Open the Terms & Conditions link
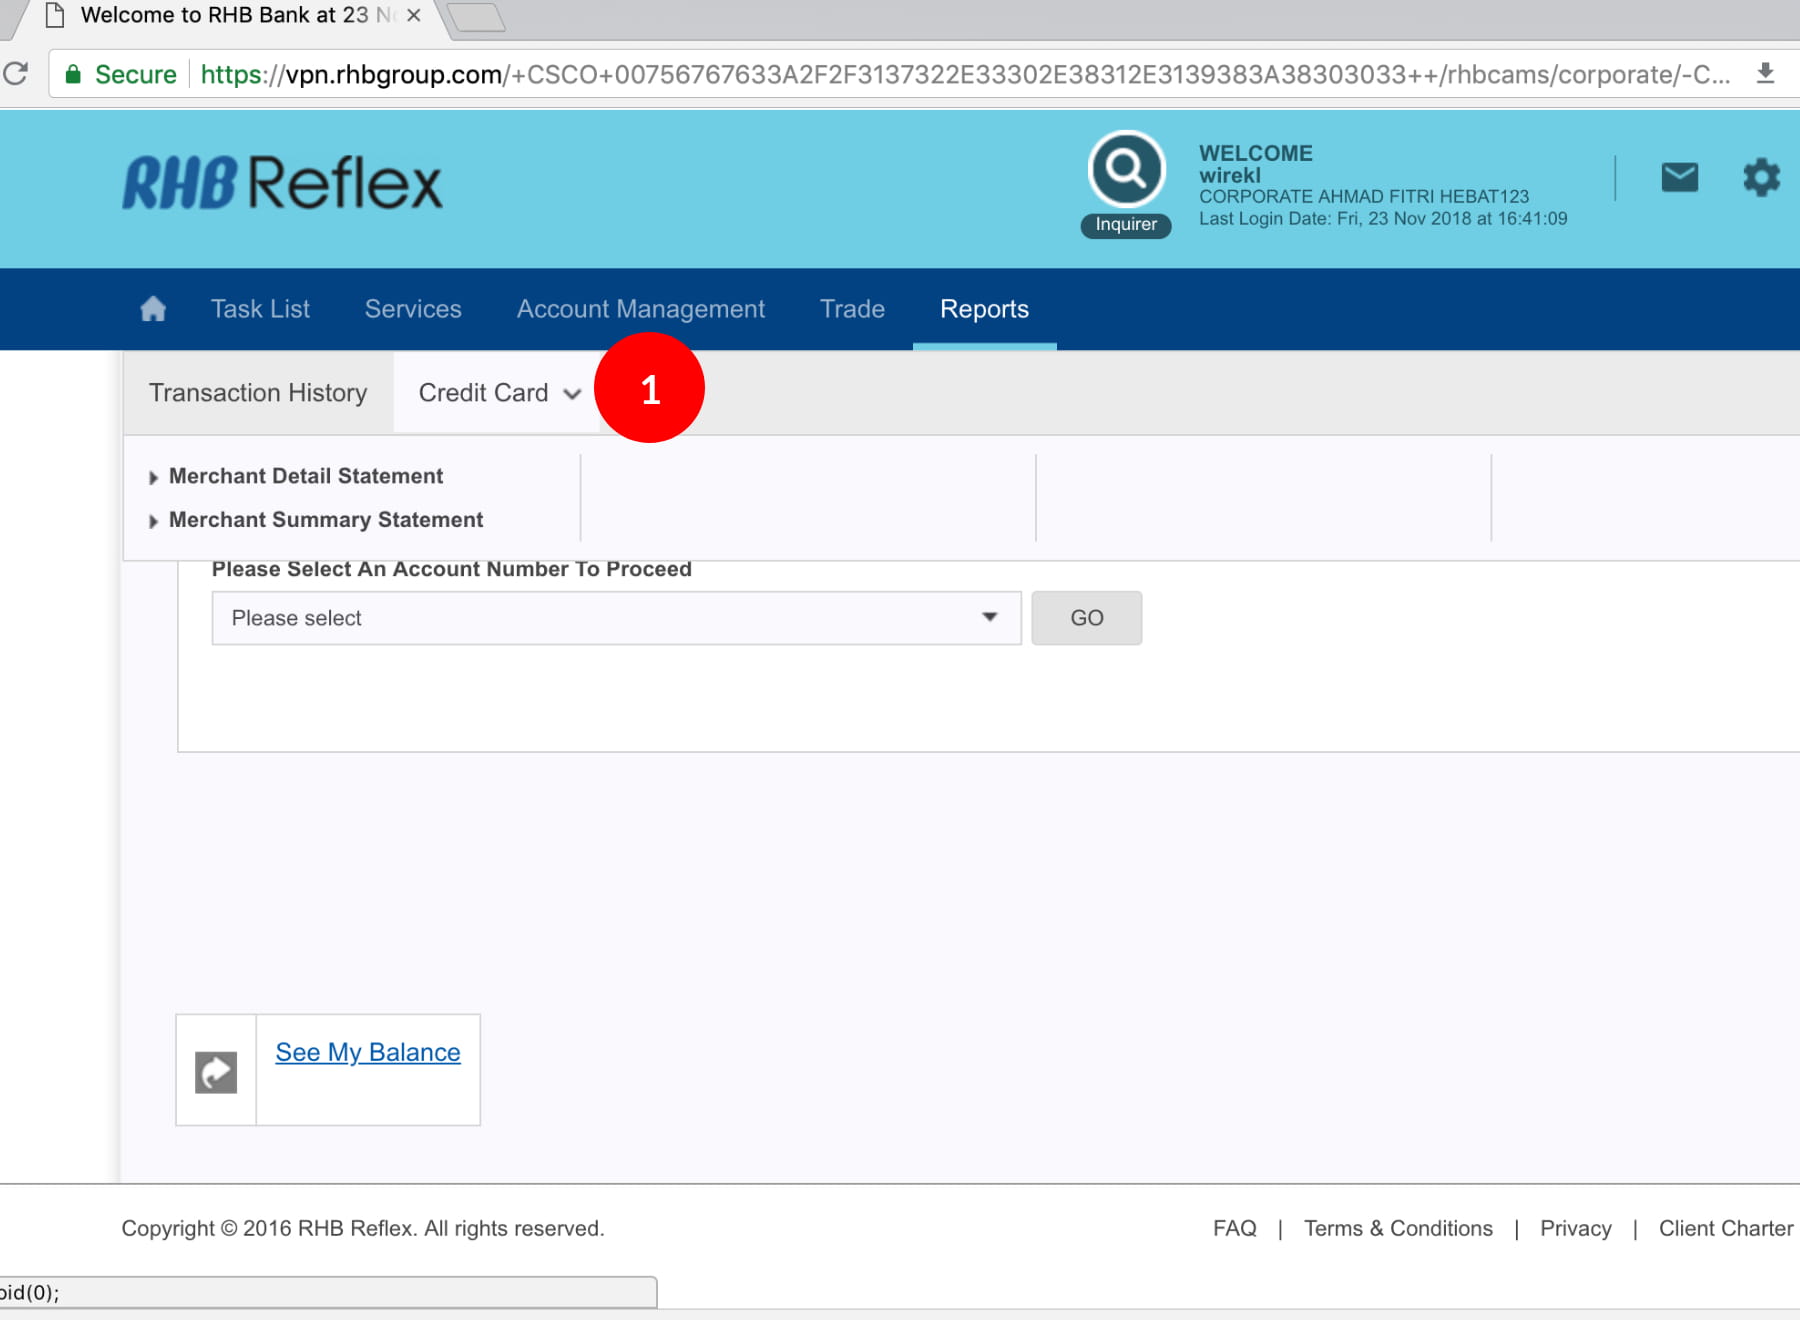This screenshot has height=1320, width=1800. (1397, 1228)
